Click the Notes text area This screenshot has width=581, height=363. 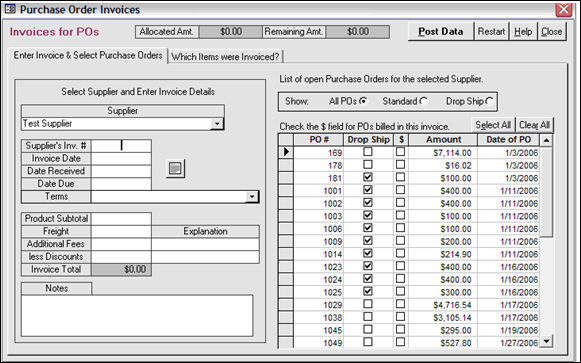pos(137,316)
